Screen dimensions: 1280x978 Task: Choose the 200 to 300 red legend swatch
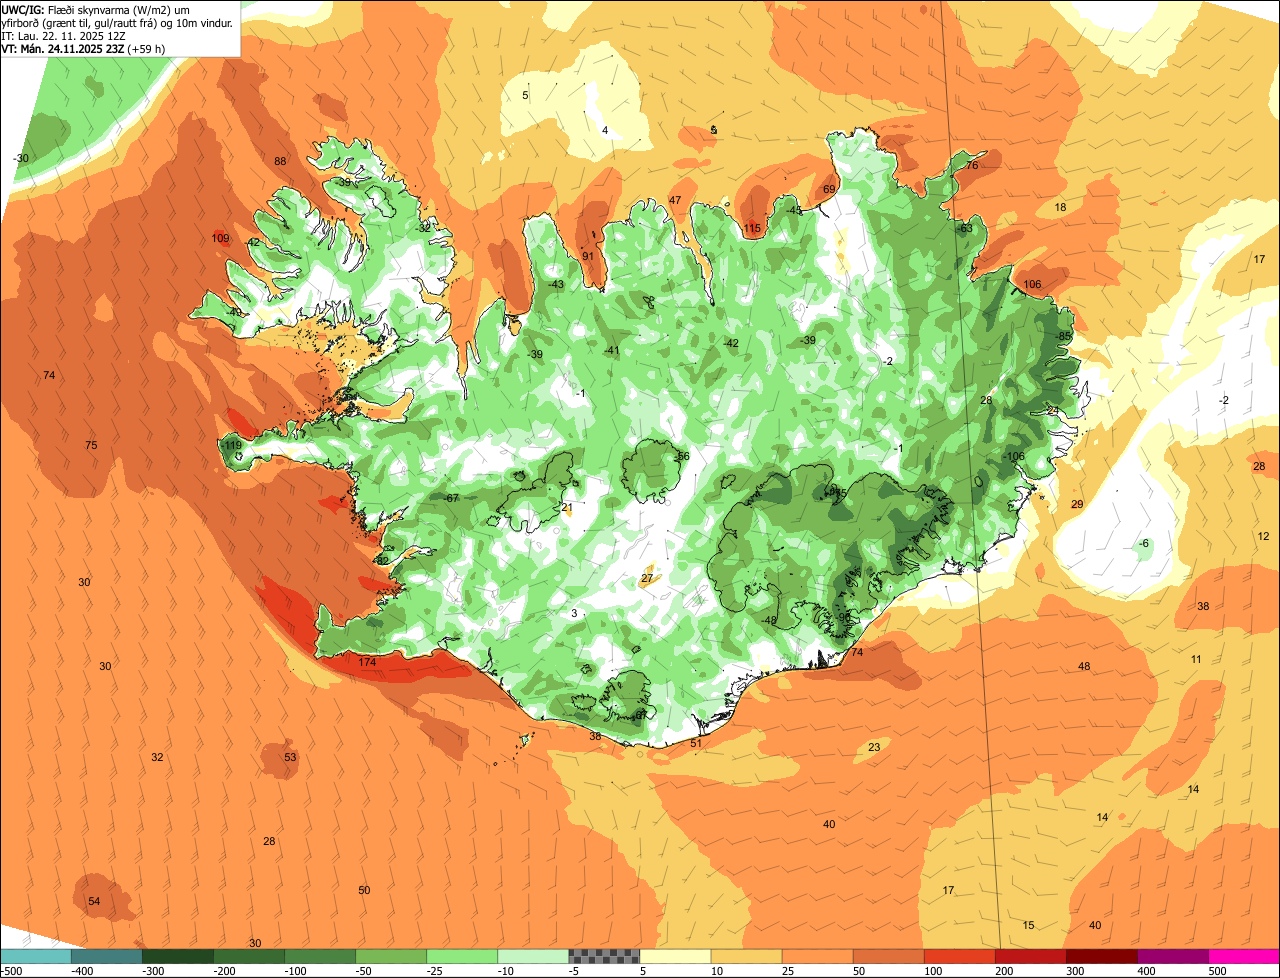click(x=1030, y=956)
